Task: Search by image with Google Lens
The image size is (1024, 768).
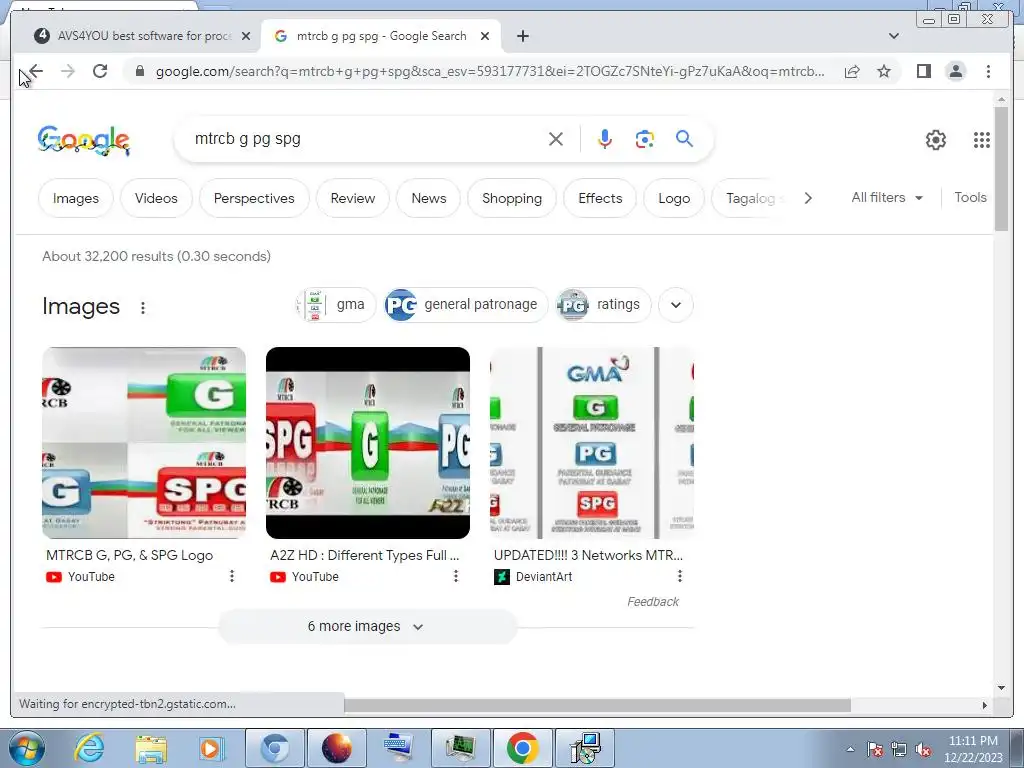Action: pos(645,139)
